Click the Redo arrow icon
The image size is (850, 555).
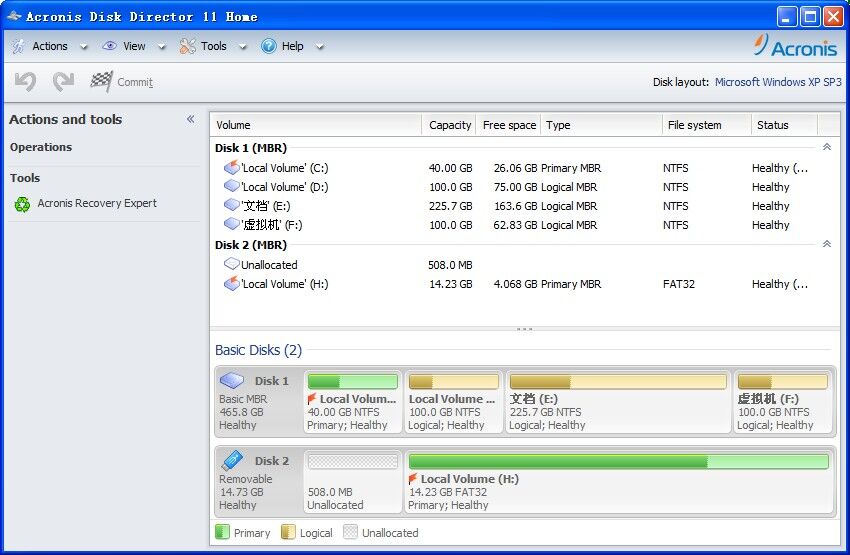tap(63, 82)
